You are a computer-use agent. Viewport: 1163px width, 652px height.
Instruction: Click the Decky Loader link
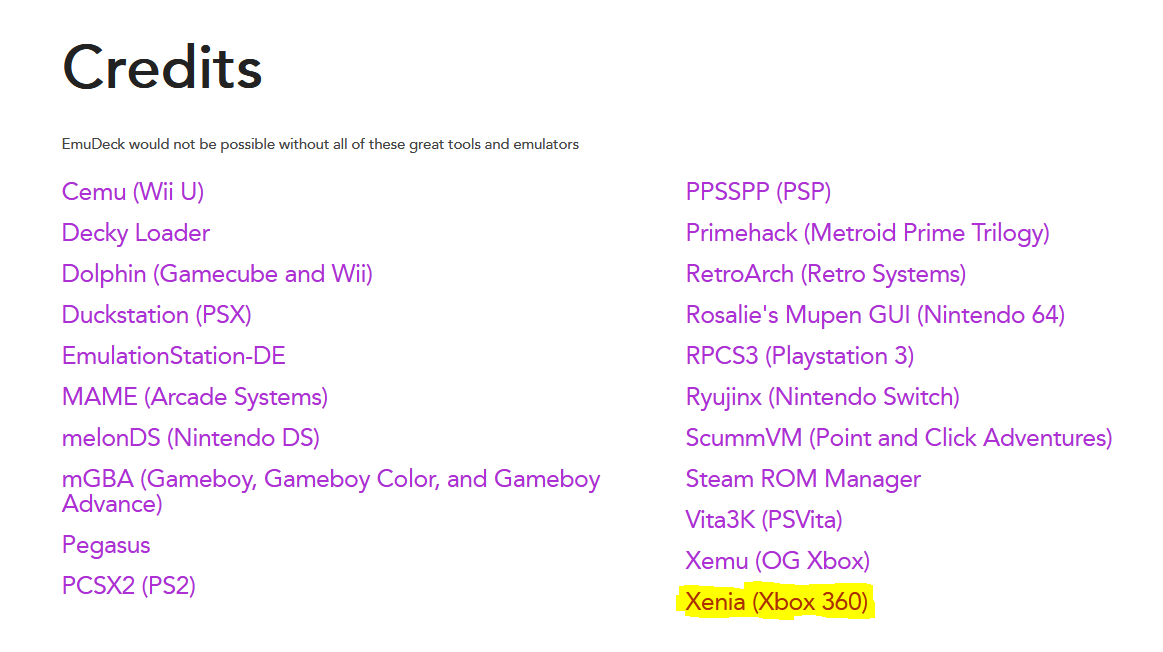136,233
